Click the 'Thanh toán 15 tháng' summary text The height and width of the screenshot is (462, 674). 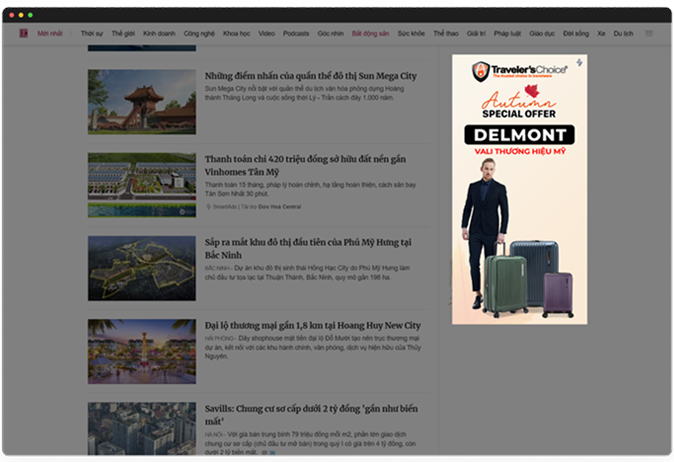(310, 189)
